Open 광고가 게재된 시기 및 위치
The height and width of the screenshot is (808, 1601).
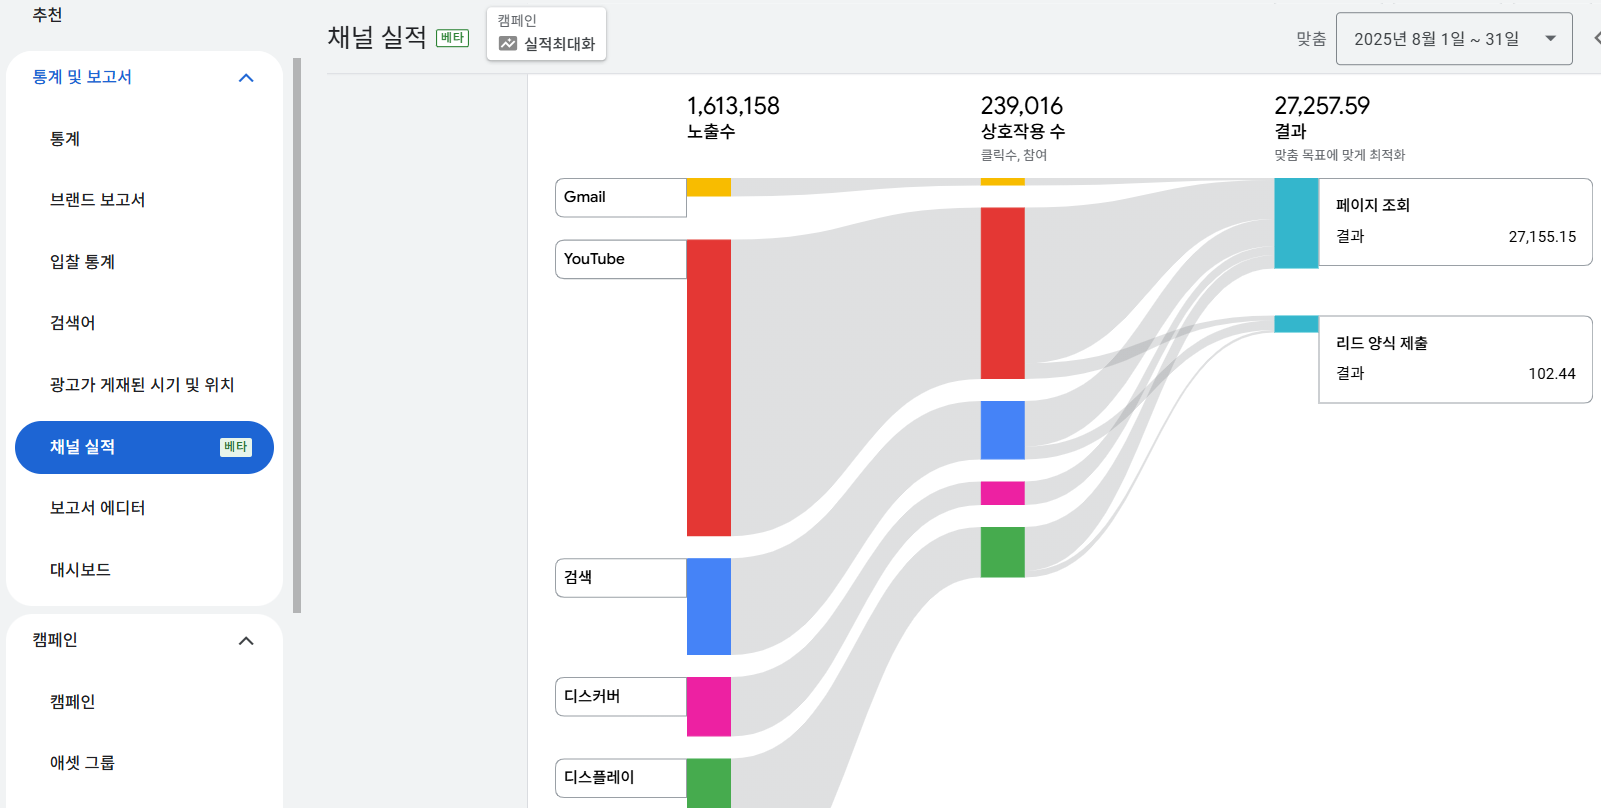pos(142,385)
